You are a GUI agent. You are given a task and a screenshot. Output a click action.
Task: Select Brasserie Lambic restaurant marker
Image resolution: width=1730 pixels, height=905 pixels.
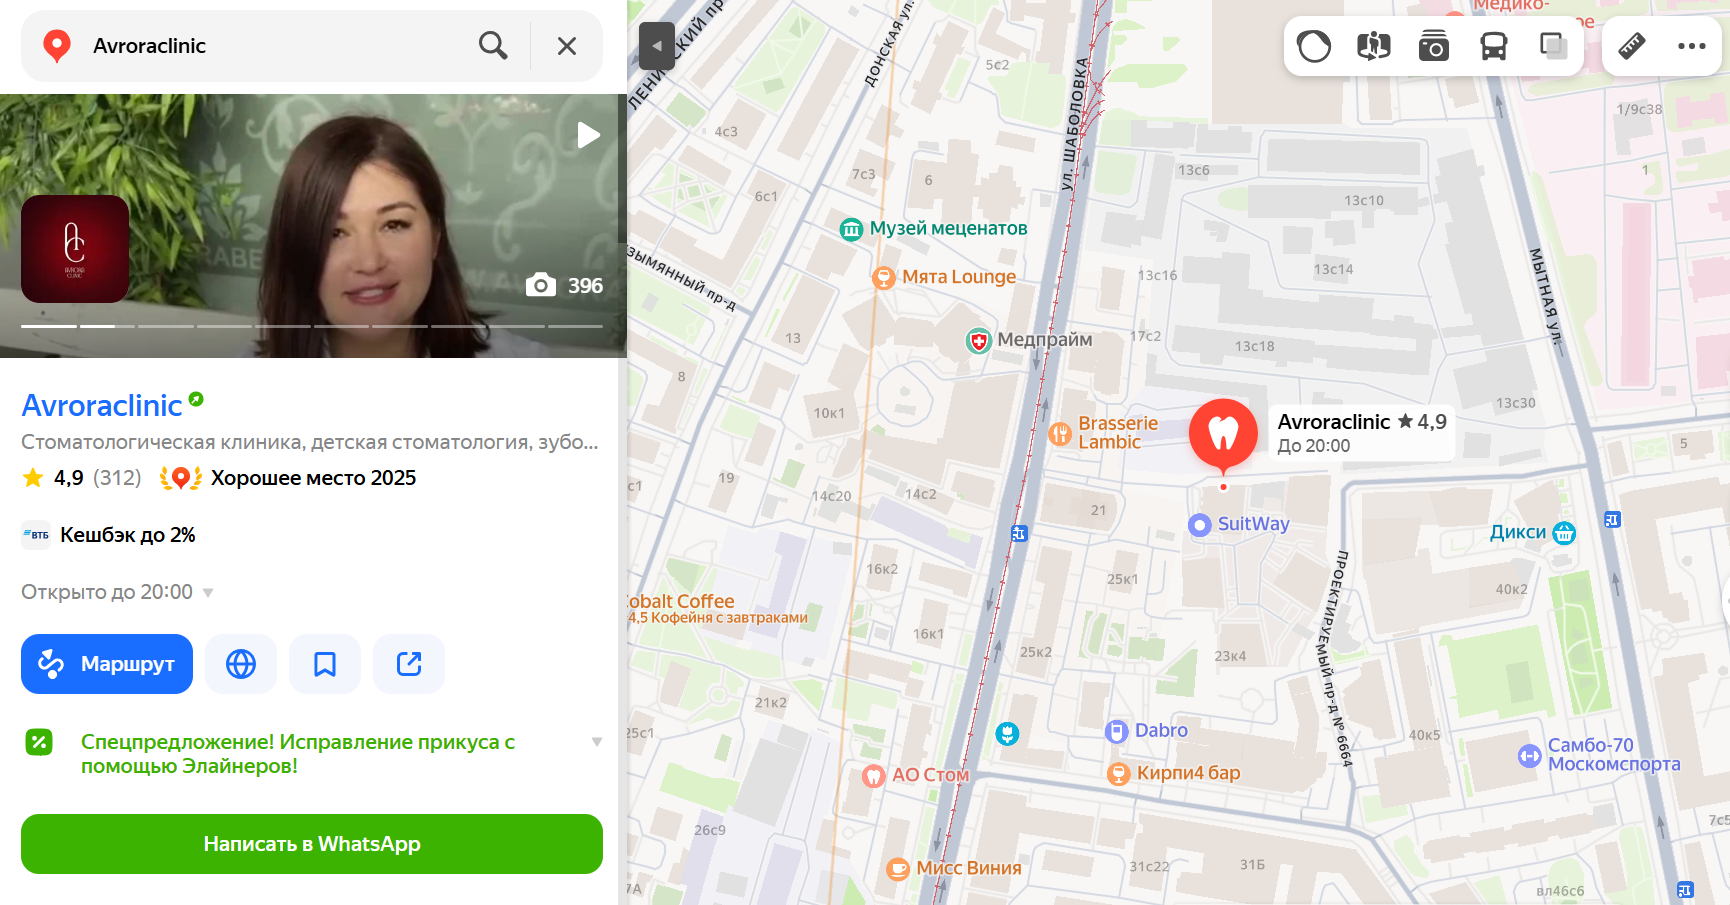[x=1103, y=433]
